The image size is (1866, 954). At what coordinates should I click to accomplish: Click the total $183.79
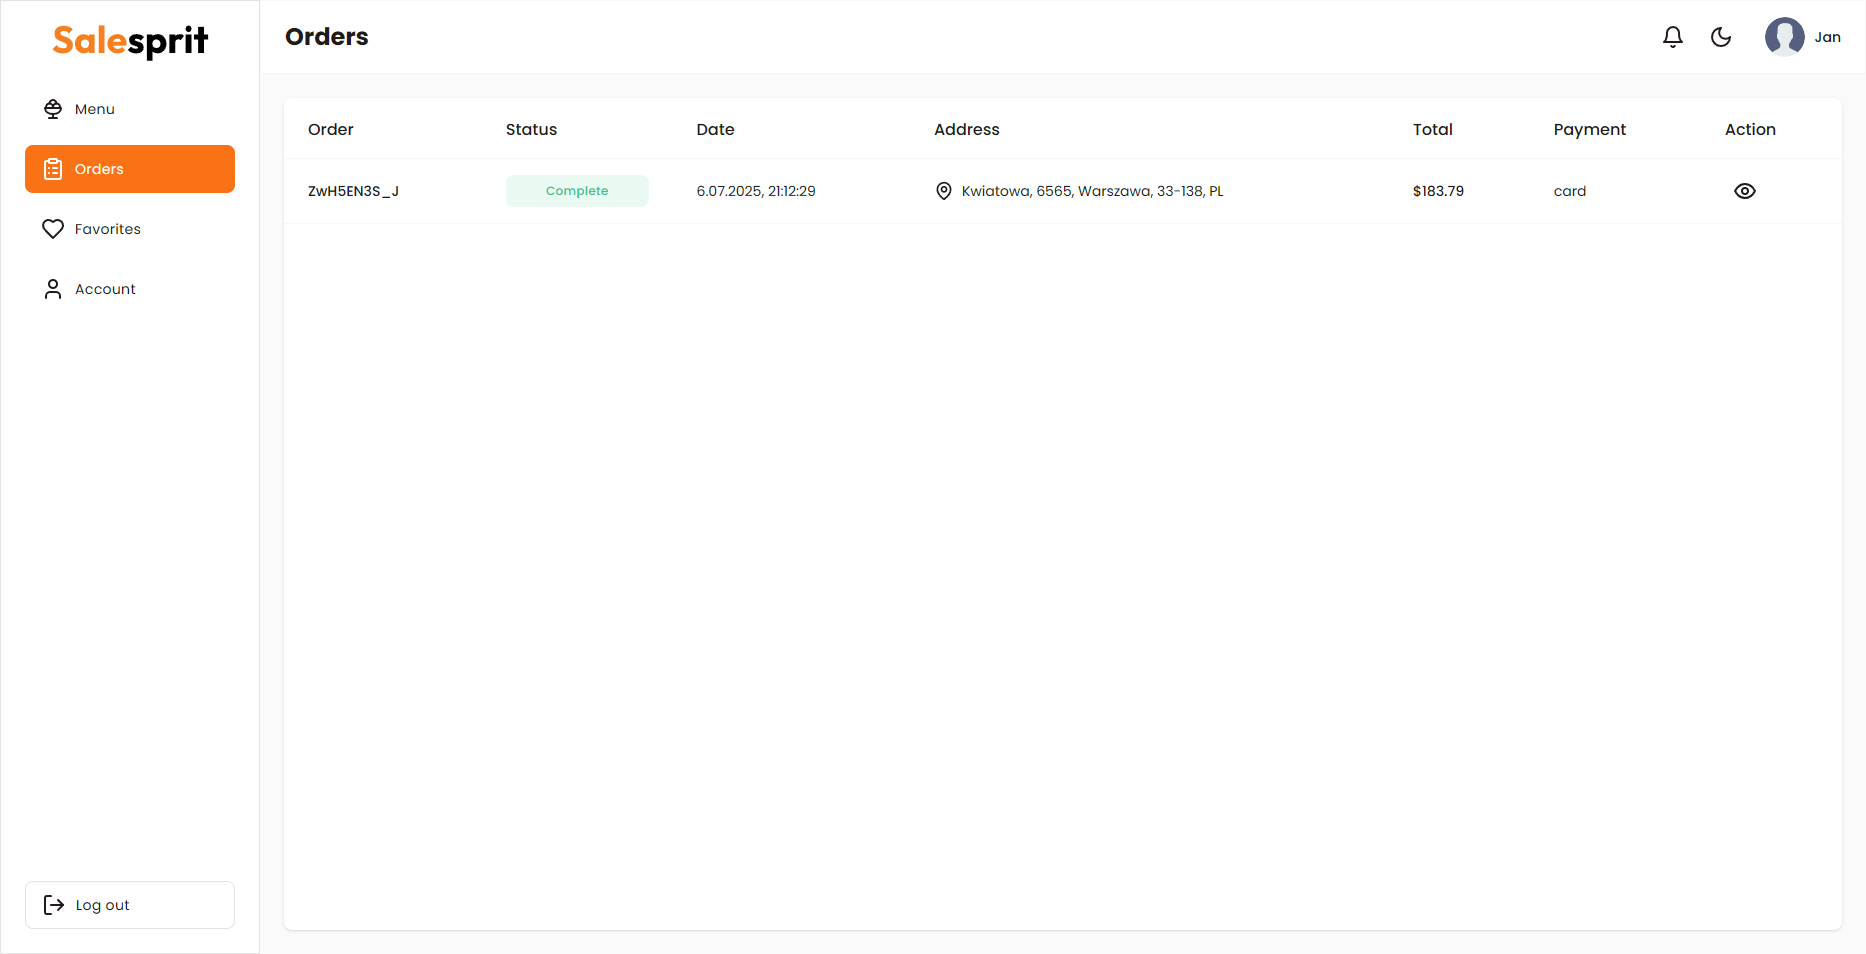[1438, 191]
